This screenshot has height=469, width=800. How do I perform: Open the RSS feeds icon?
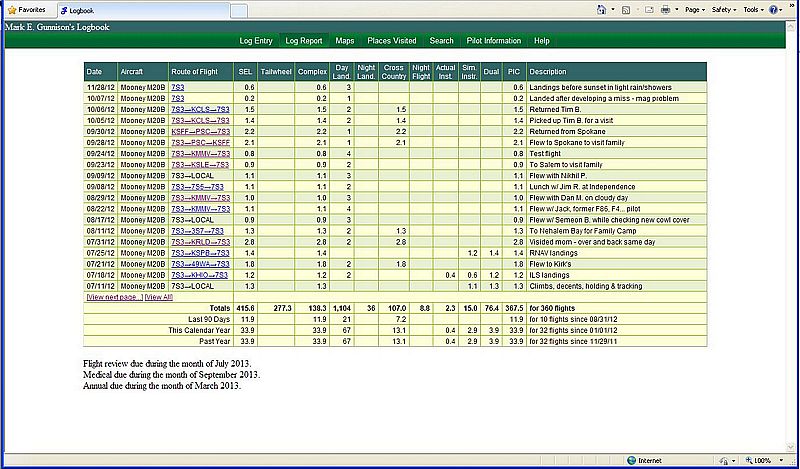pos(626,10)
